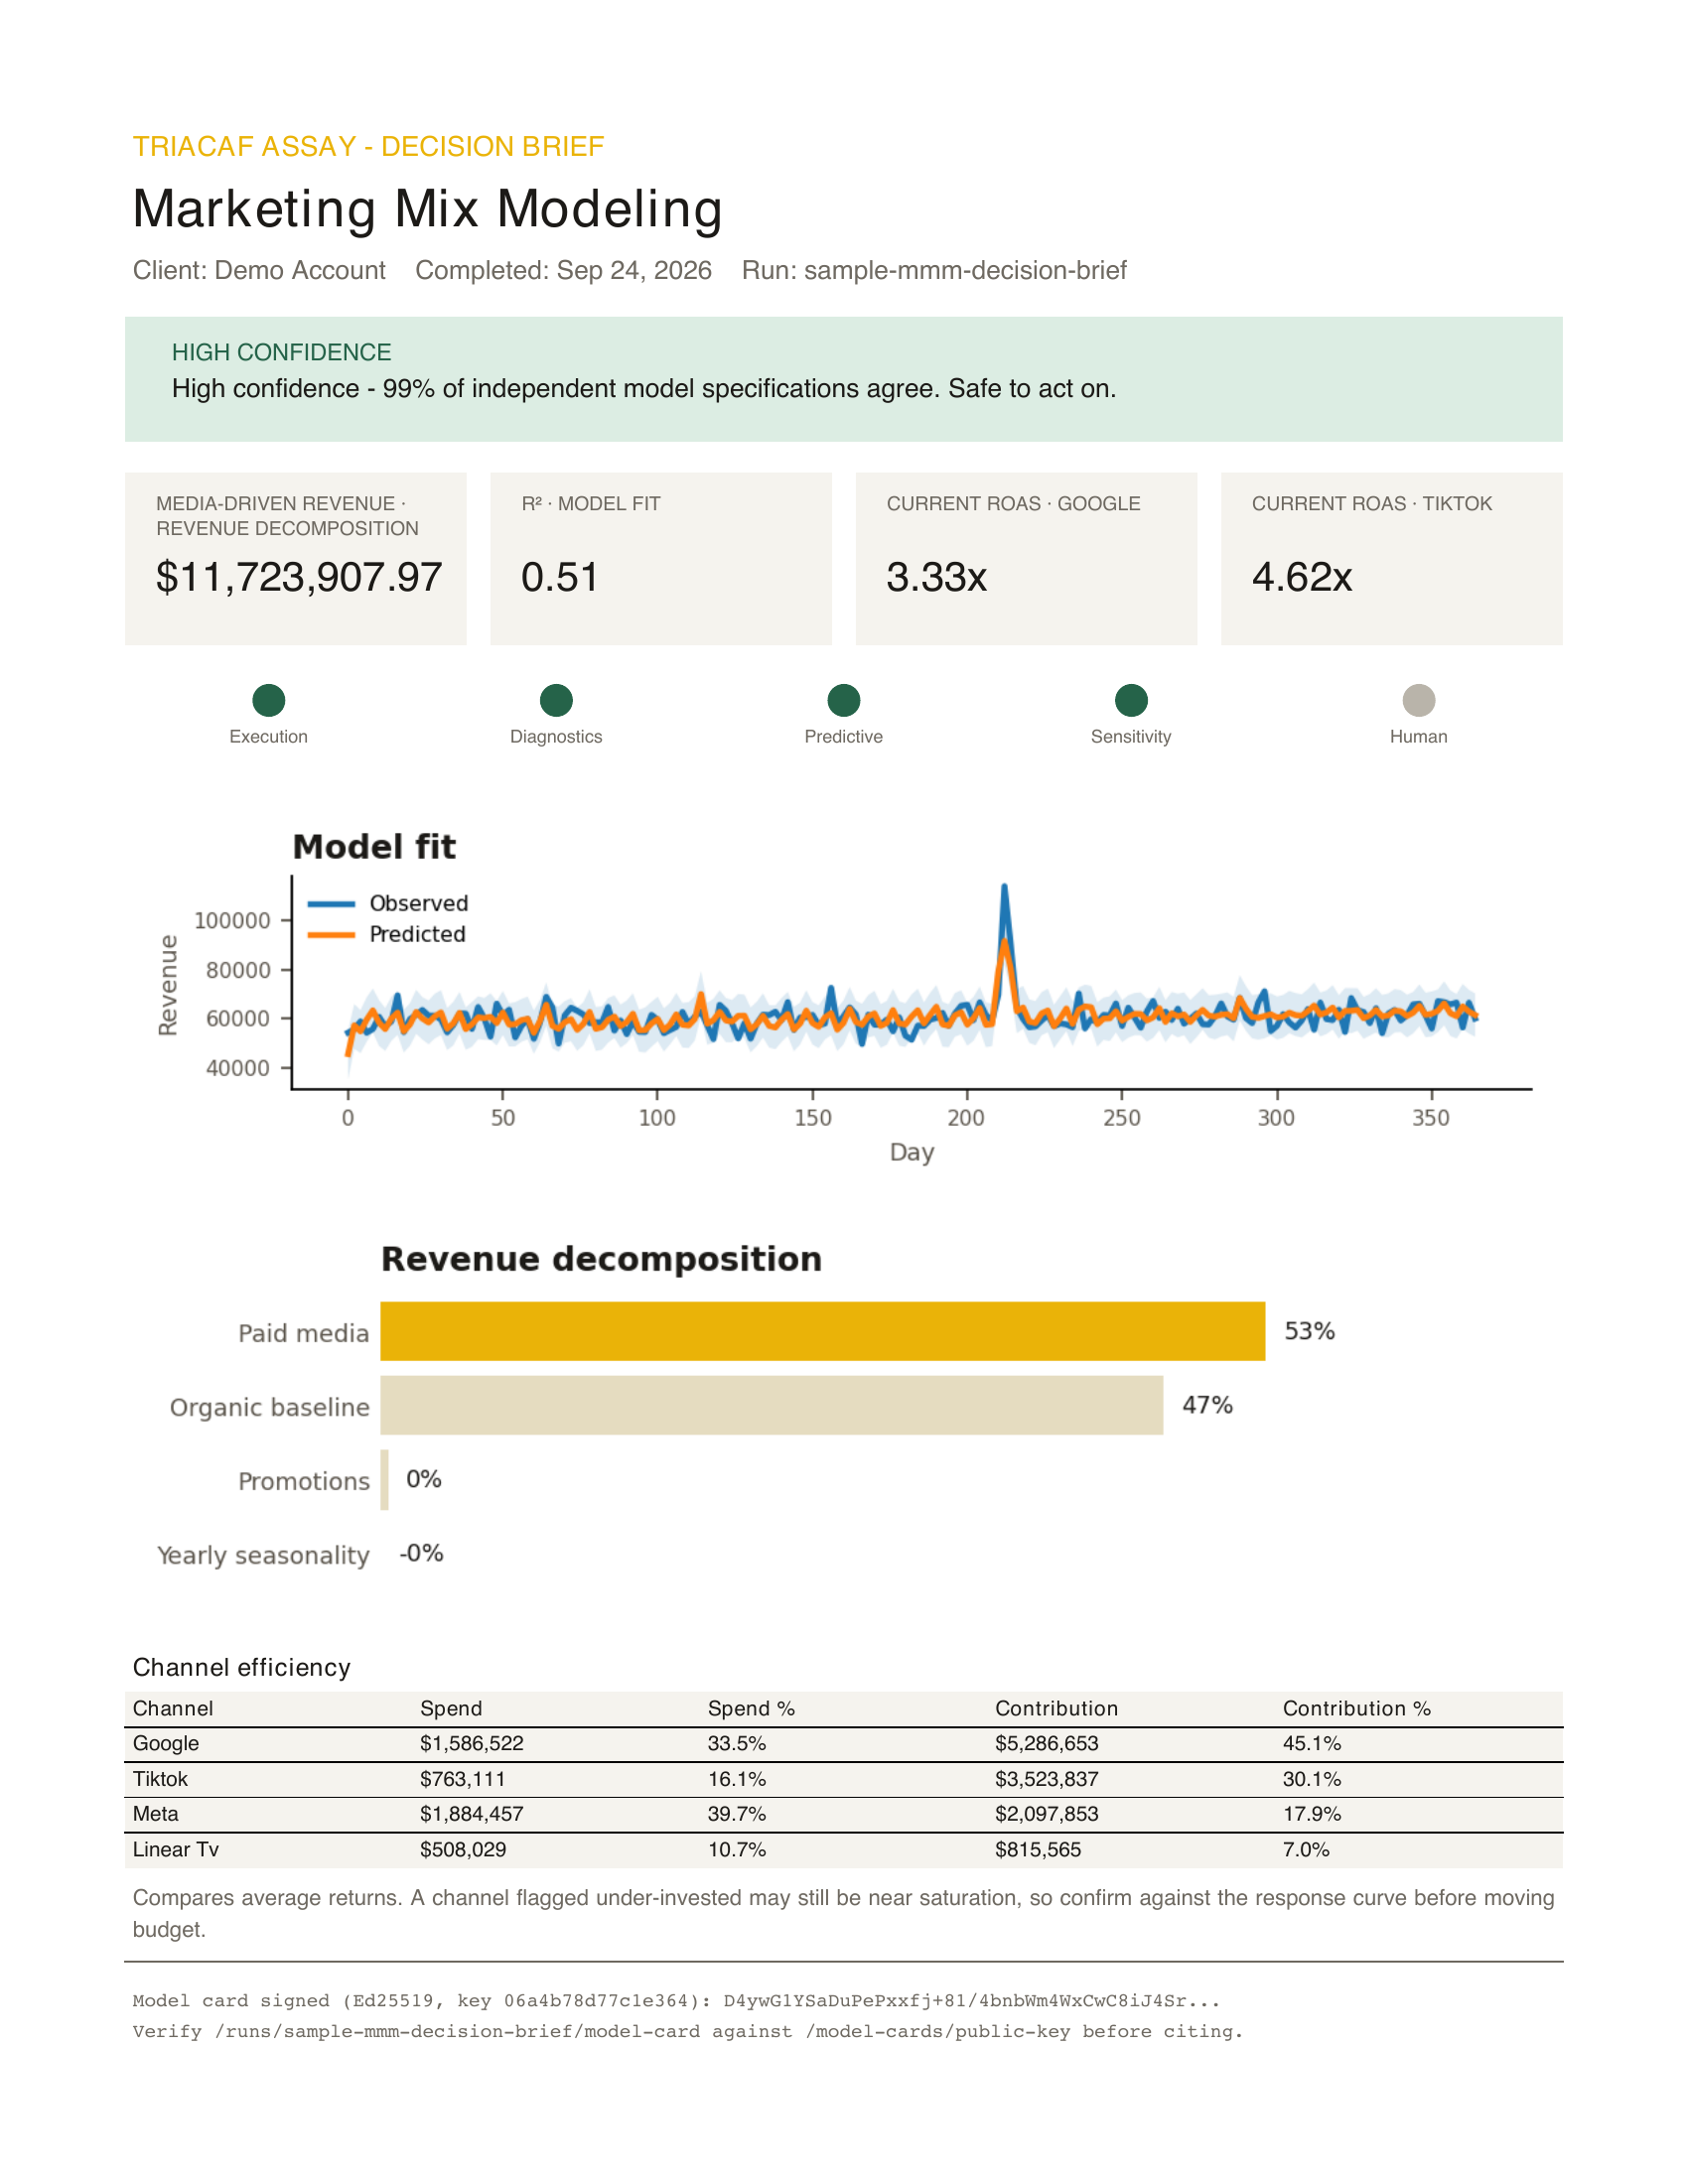
Task: Click the 'Compares average returns' note
Action: (x=844, y=1914)
